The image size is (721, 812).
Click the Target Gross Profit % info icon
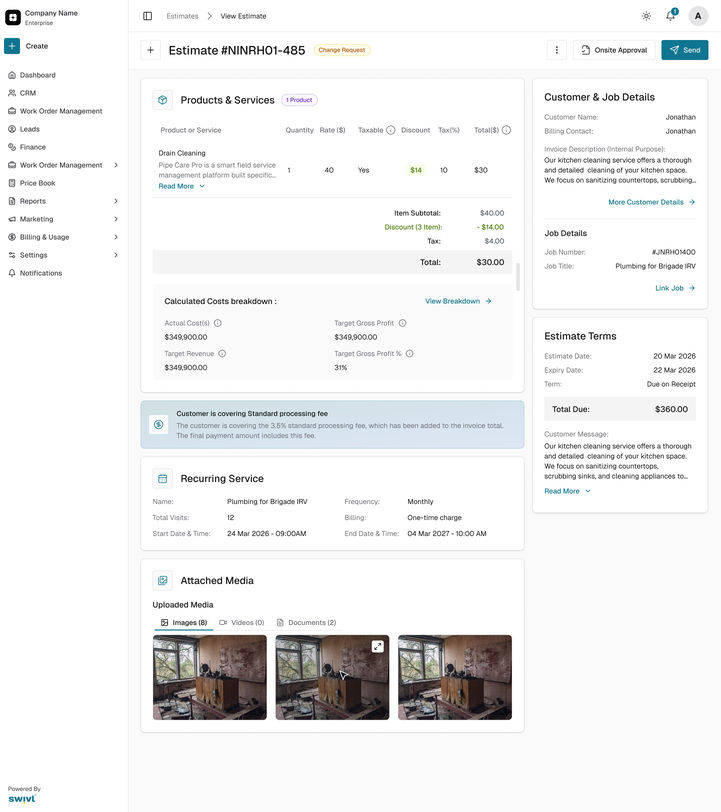click(x=410, y=354)
